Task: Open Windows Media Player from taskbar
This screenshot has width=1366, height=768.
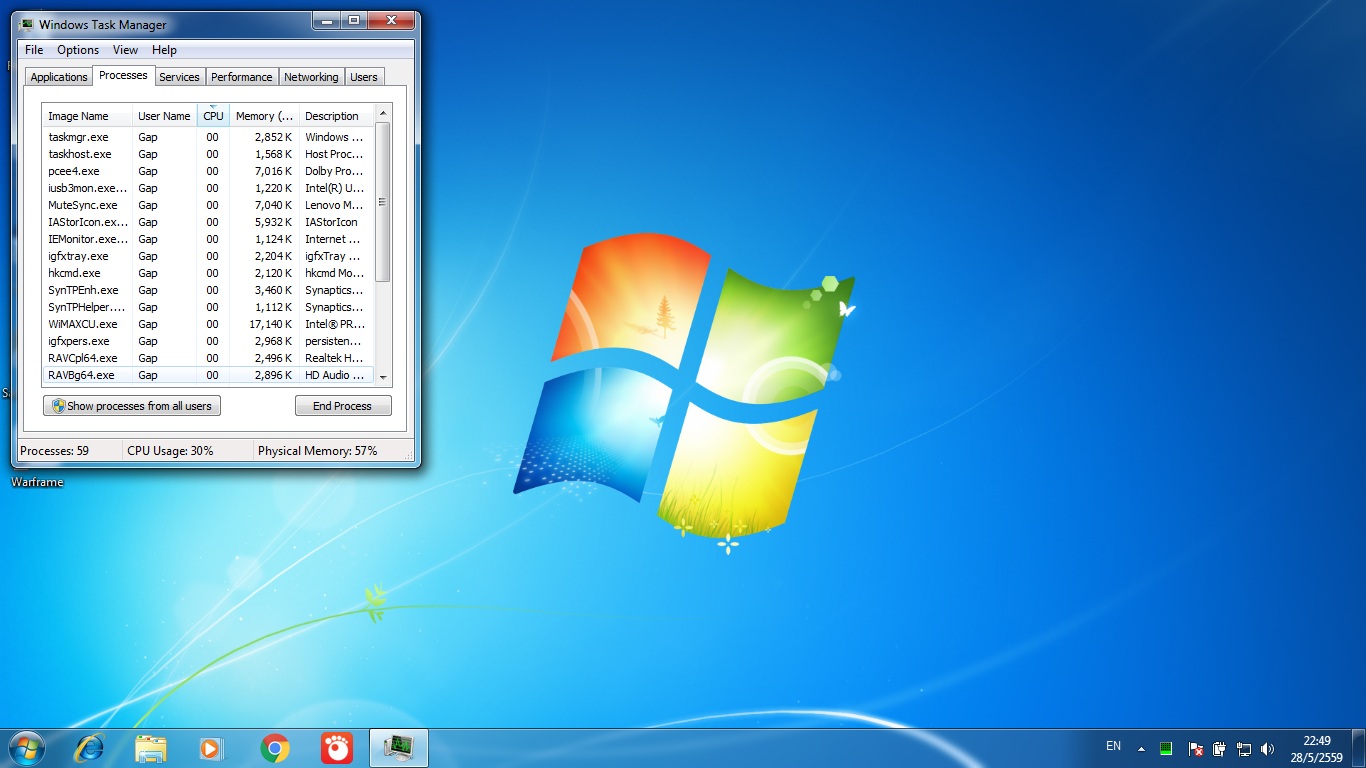Action: click(x=212, y=748)
